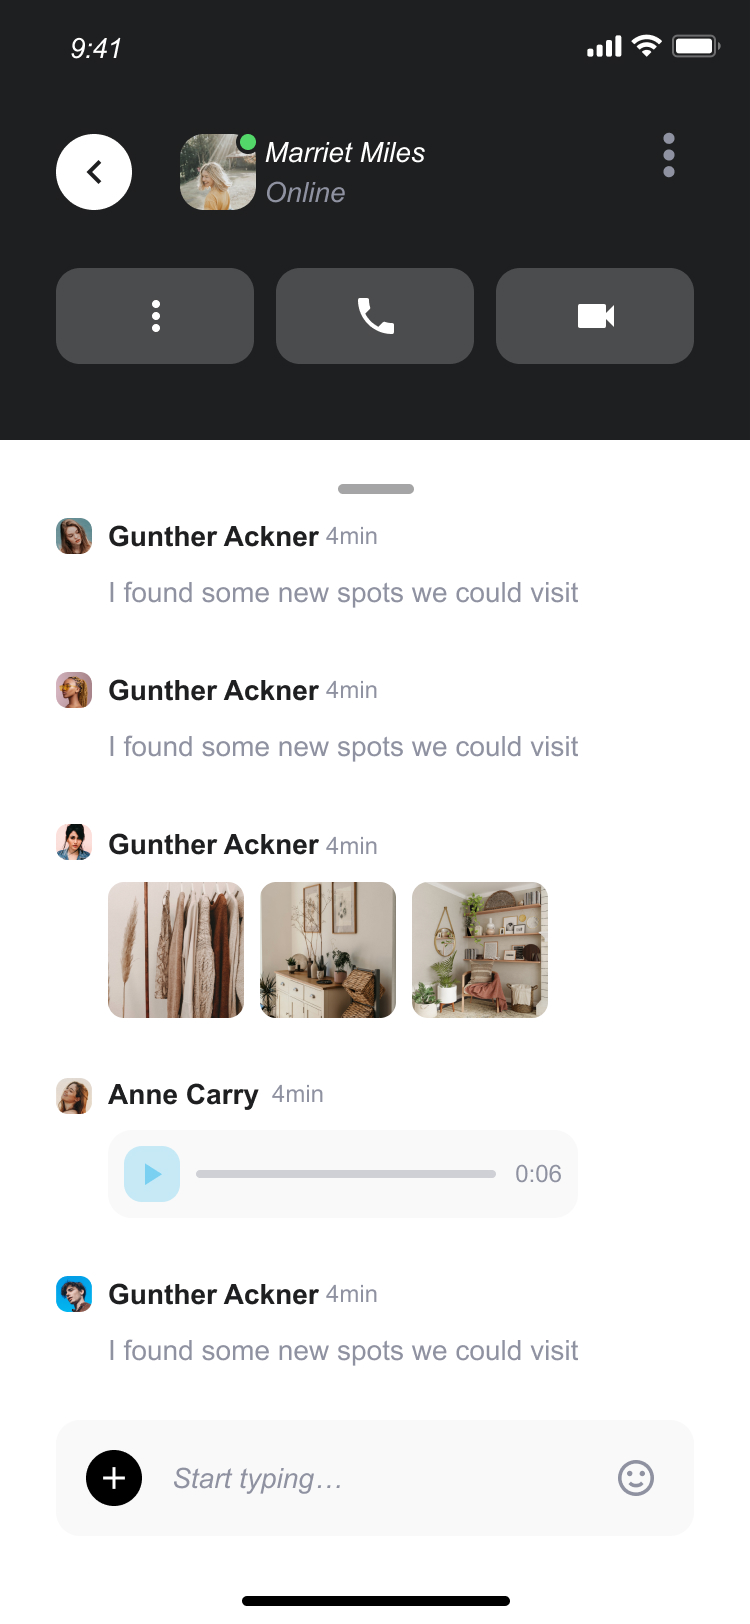The height and width of the screenshot is (1624, 750).
Task: Open the dresser with plants photo
Action: coord(328,950)
